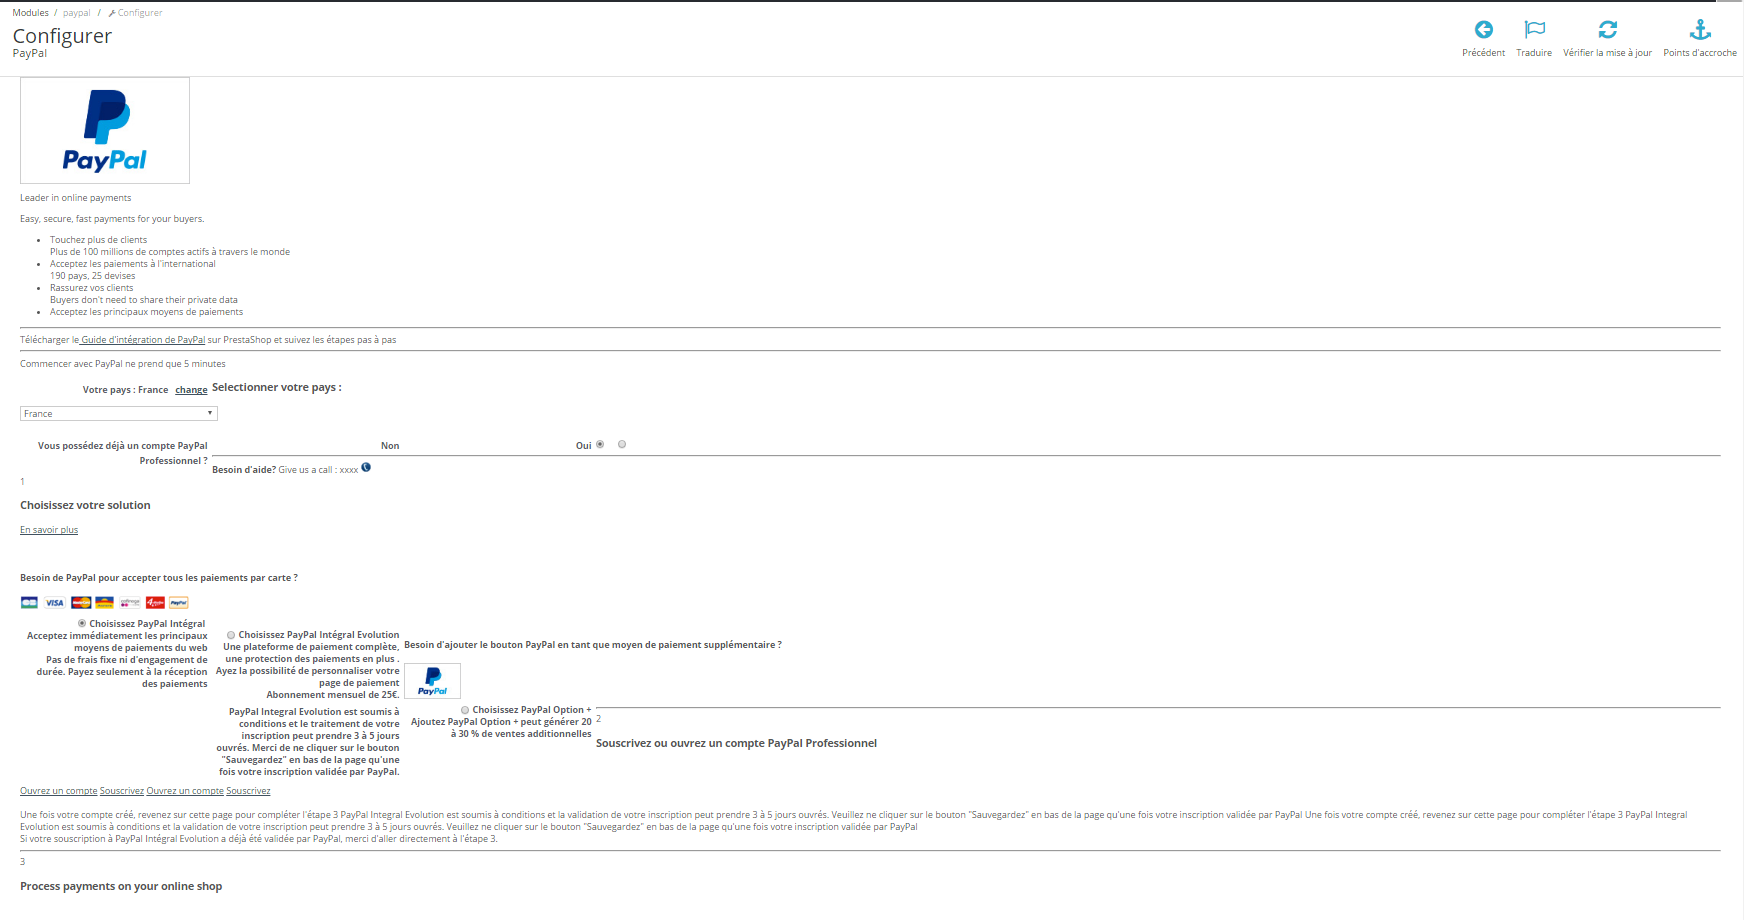Open the Traduire flag icon
This screenshot has height=920, width=1744.
coord(1534,30)
